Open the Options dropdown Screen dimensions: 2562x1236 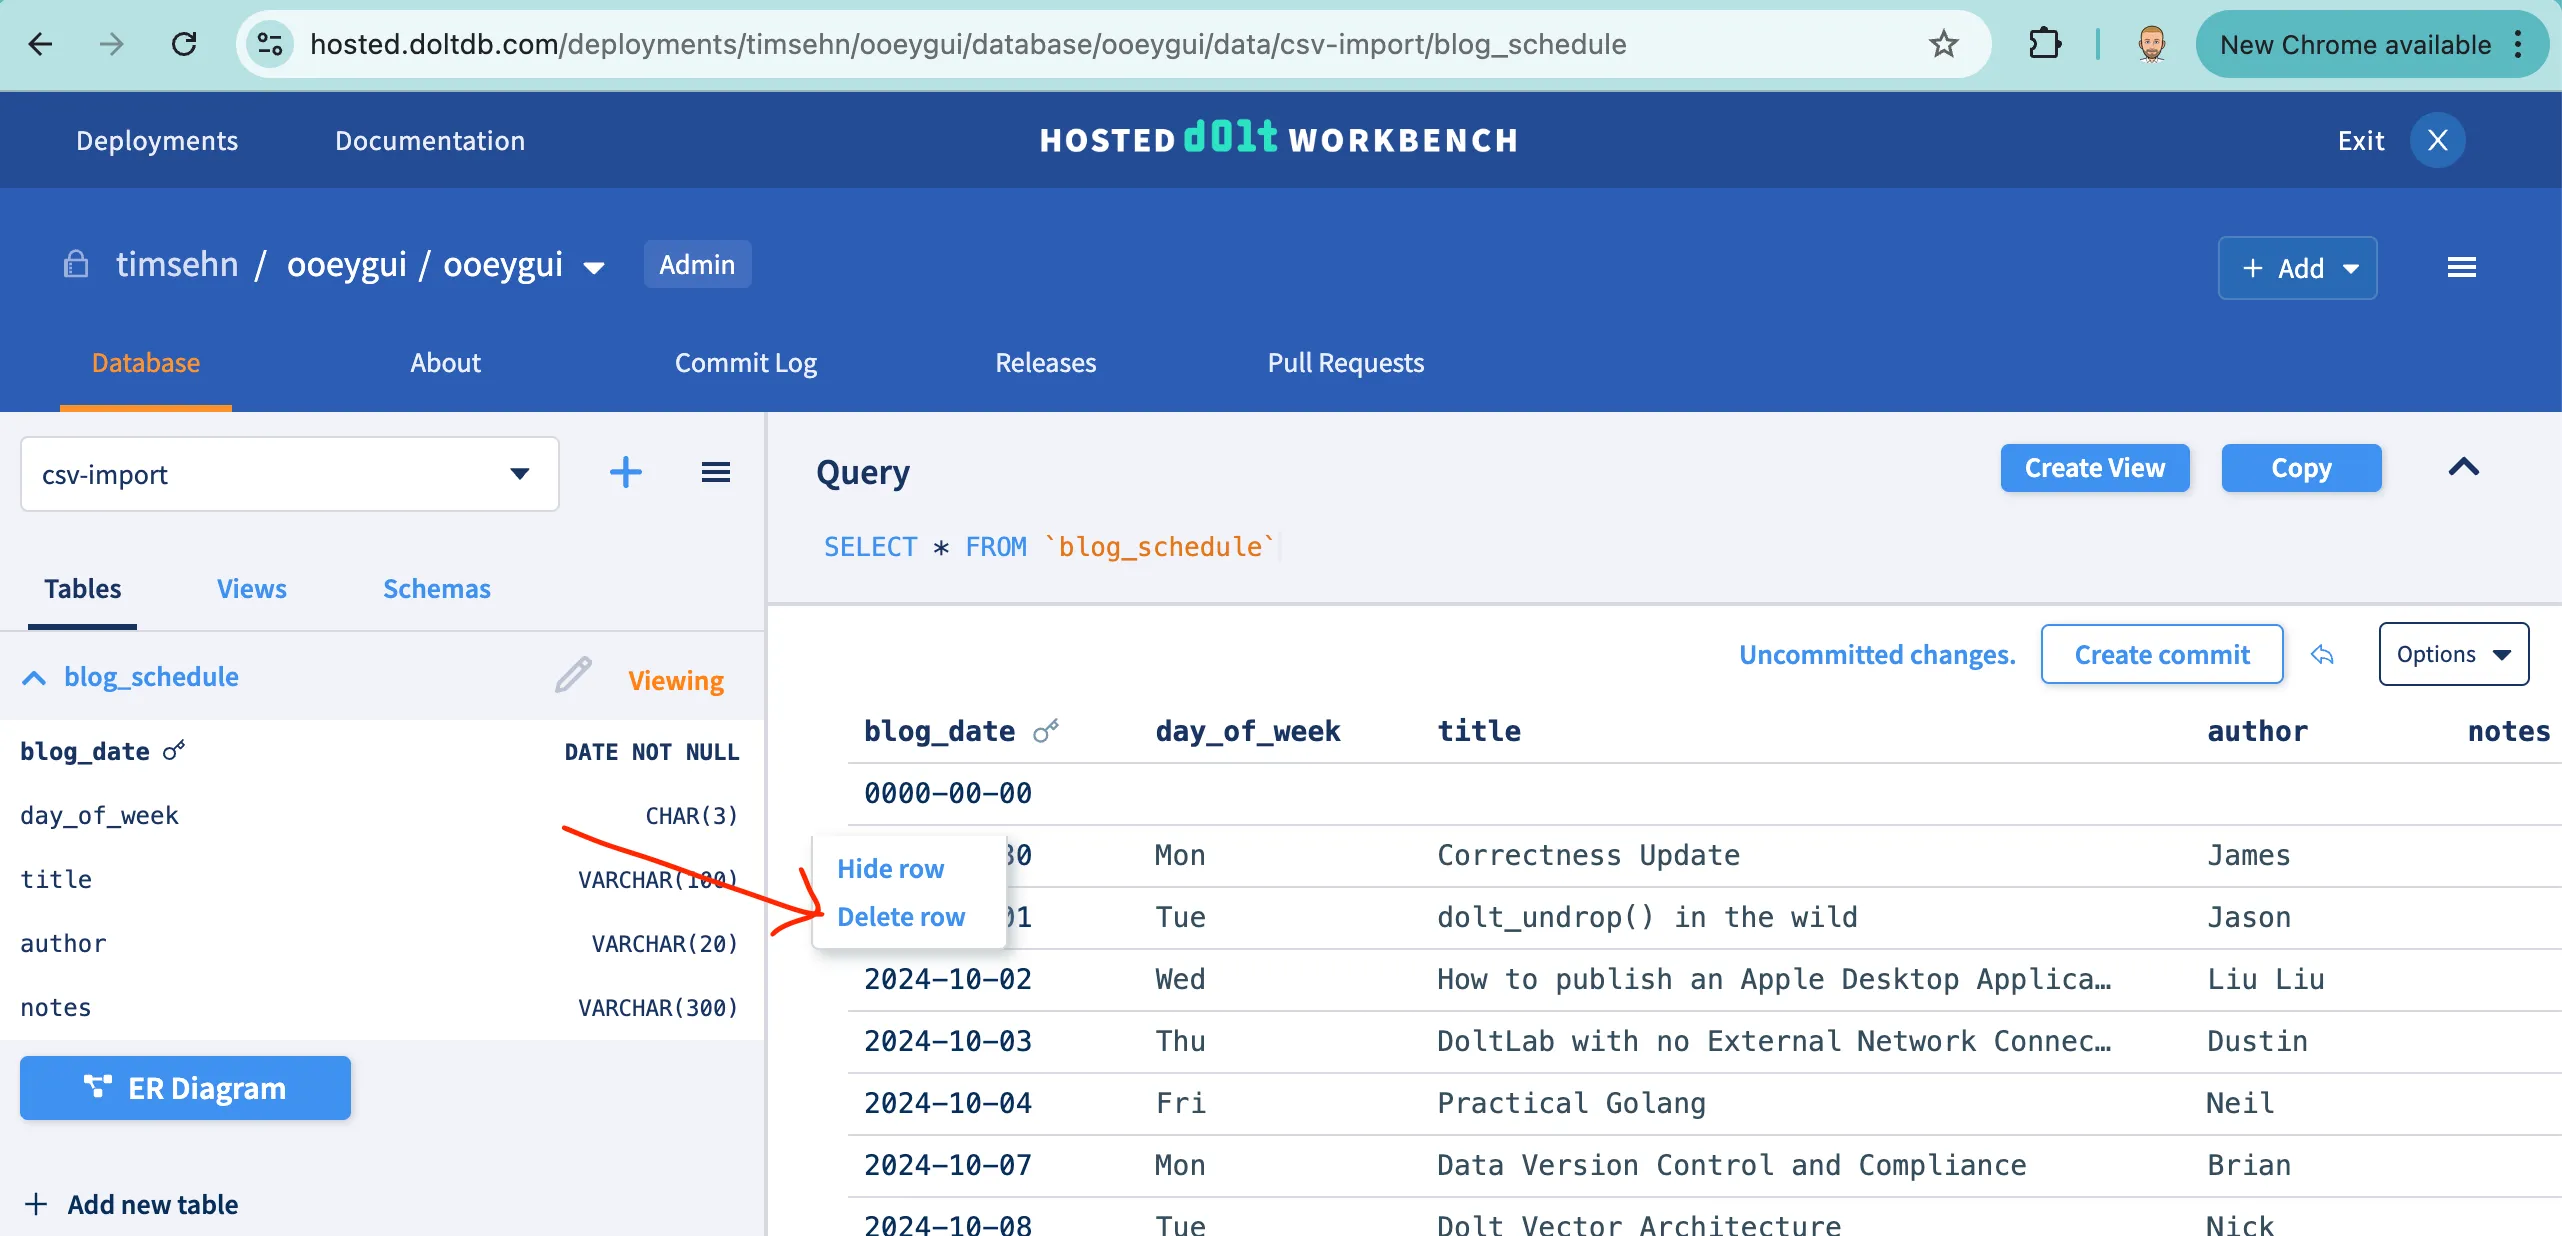tap(2452, 655)
